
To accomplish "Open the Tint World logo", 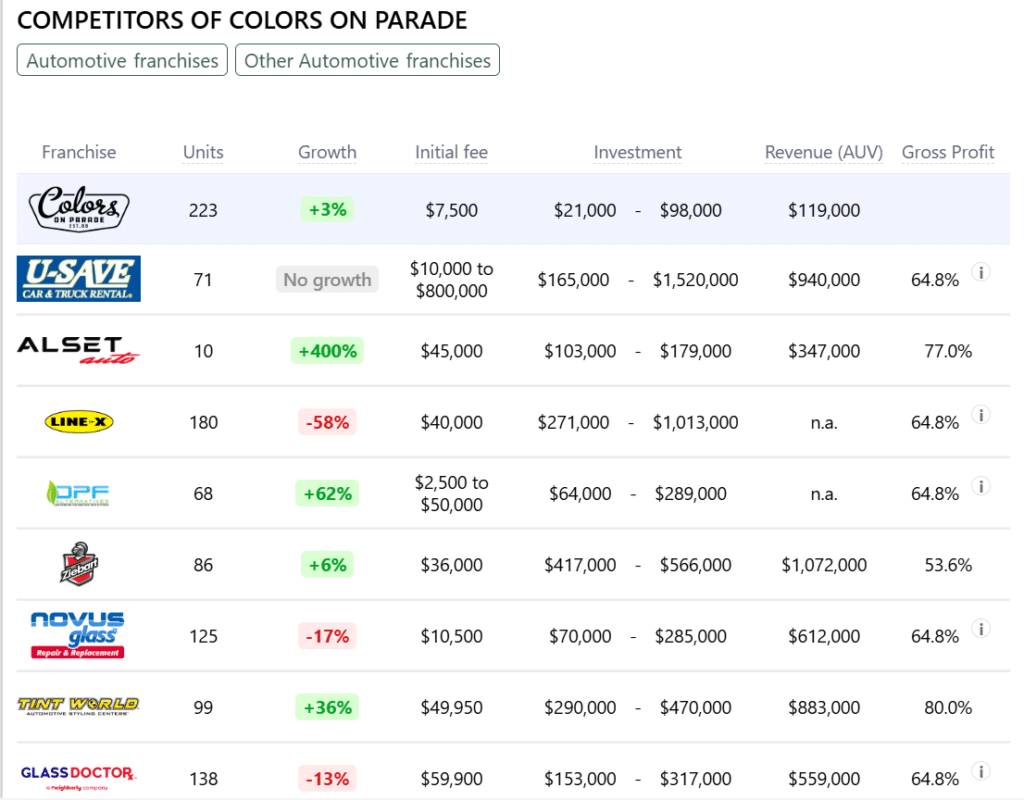I will 78,706.
